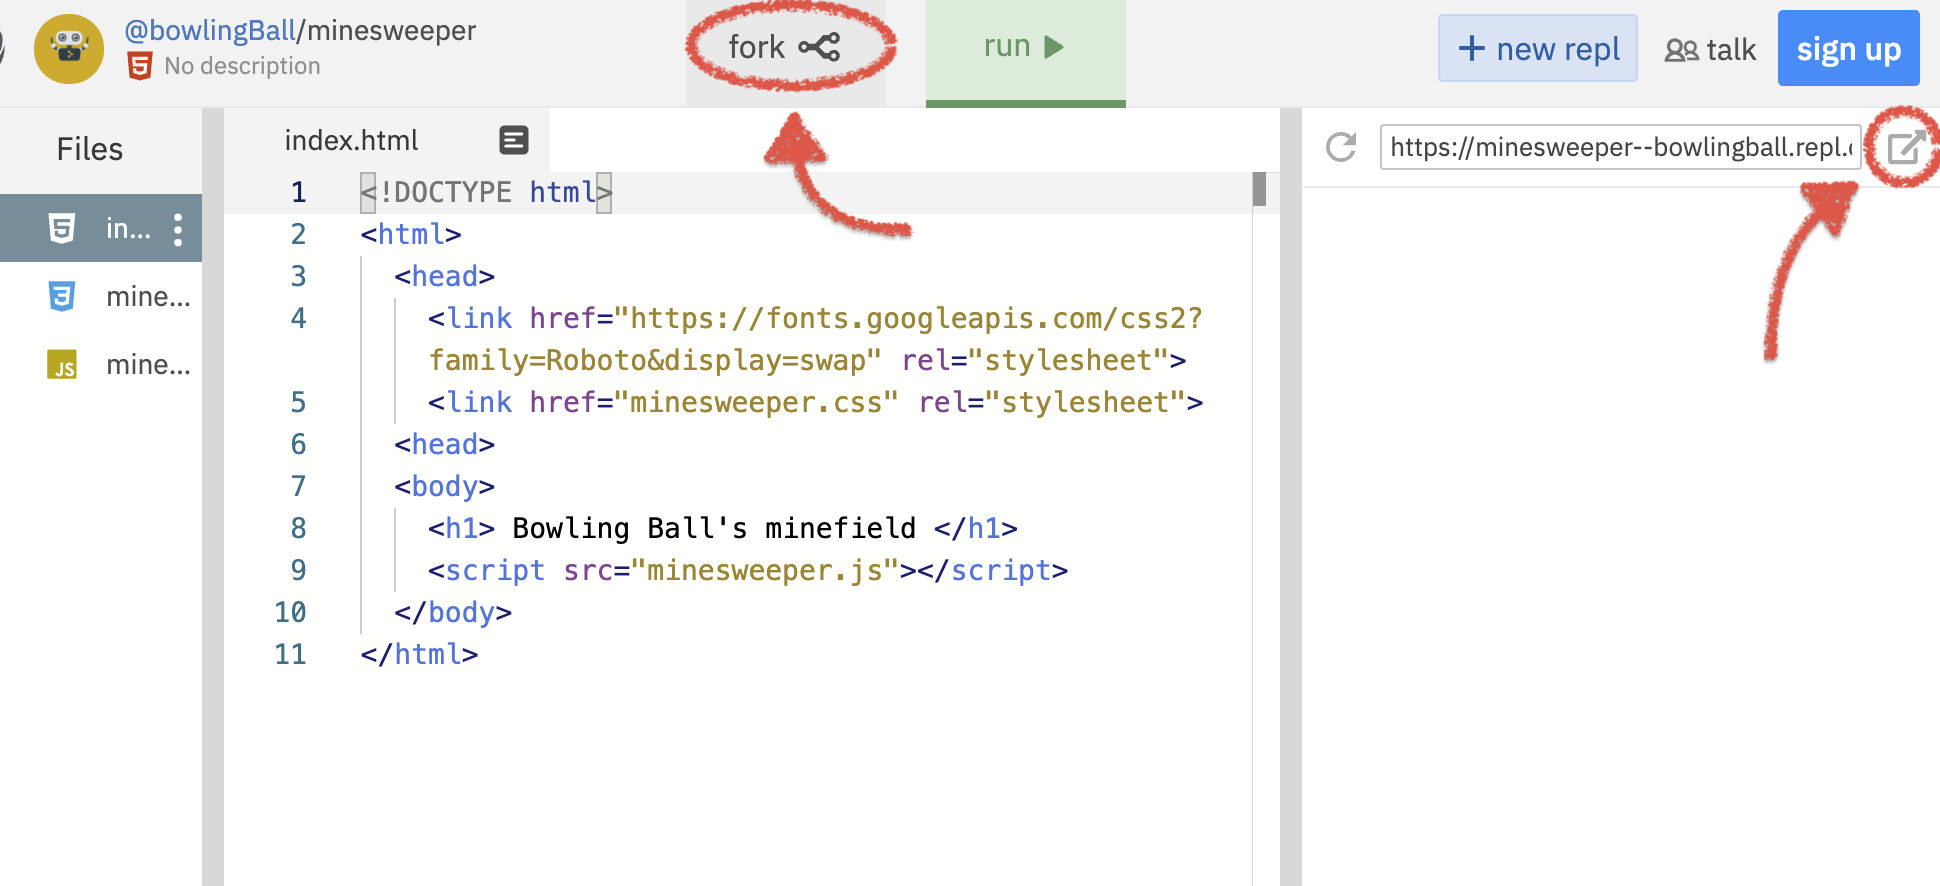The height and width of the screenshot is (886, 1940).
Task: Open the talk community link
Action: pos(1710,50)
